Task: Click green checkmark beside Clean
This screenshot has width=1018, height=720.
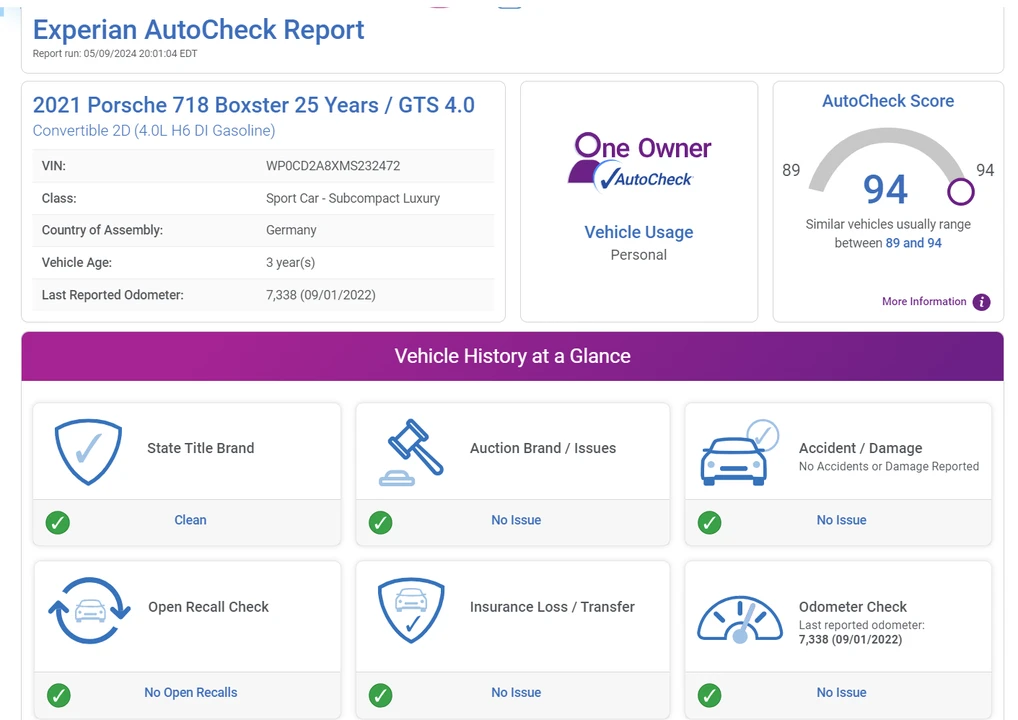Action: [58, 523]
